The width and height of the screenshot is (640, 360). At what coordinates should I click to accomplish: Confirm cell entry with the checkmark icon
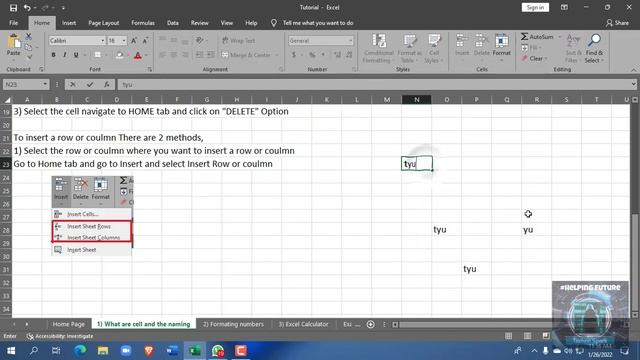pos(90,84)
